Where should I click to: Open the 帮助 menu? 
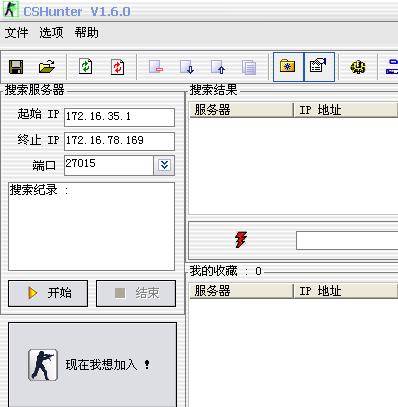click(x=86, y=33)
